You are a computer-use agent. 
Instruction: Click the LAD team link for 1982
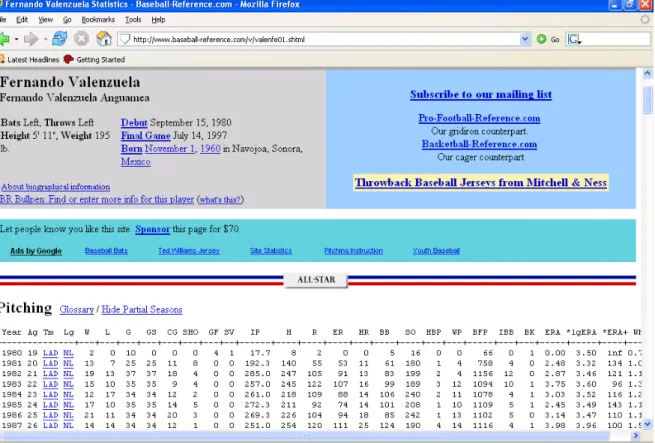pyautogui.click(x=51, y=374)
